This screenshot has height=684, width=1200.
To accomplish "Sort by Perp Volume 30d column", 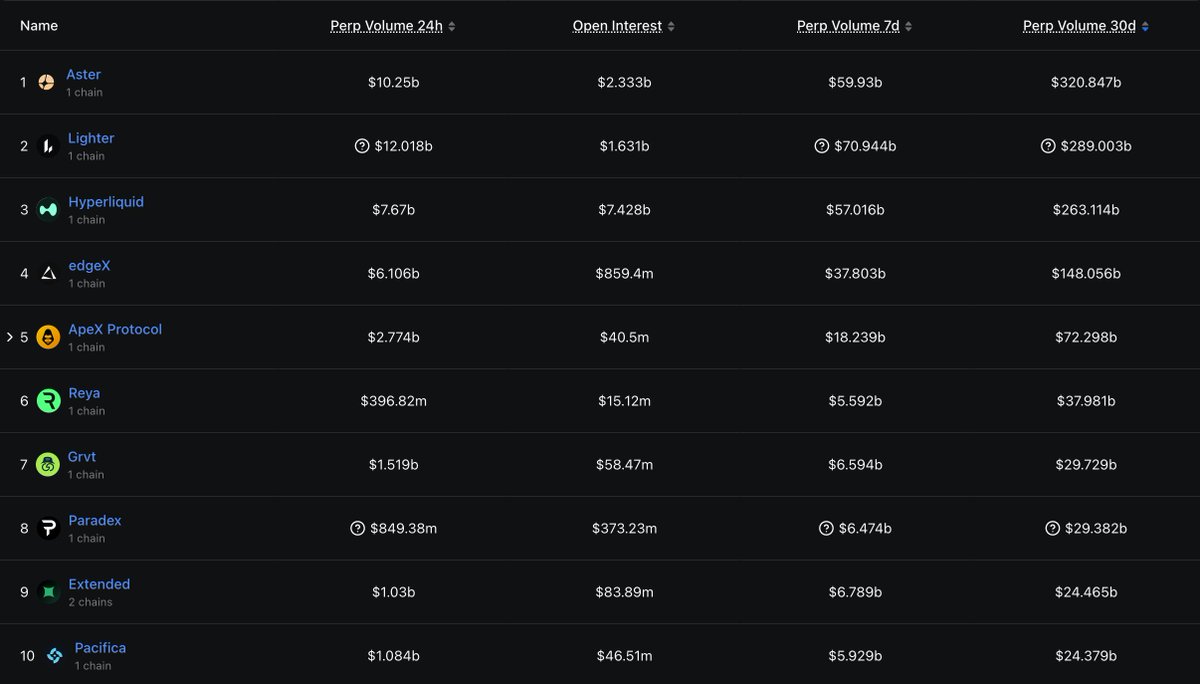I will pos(1079,26).
